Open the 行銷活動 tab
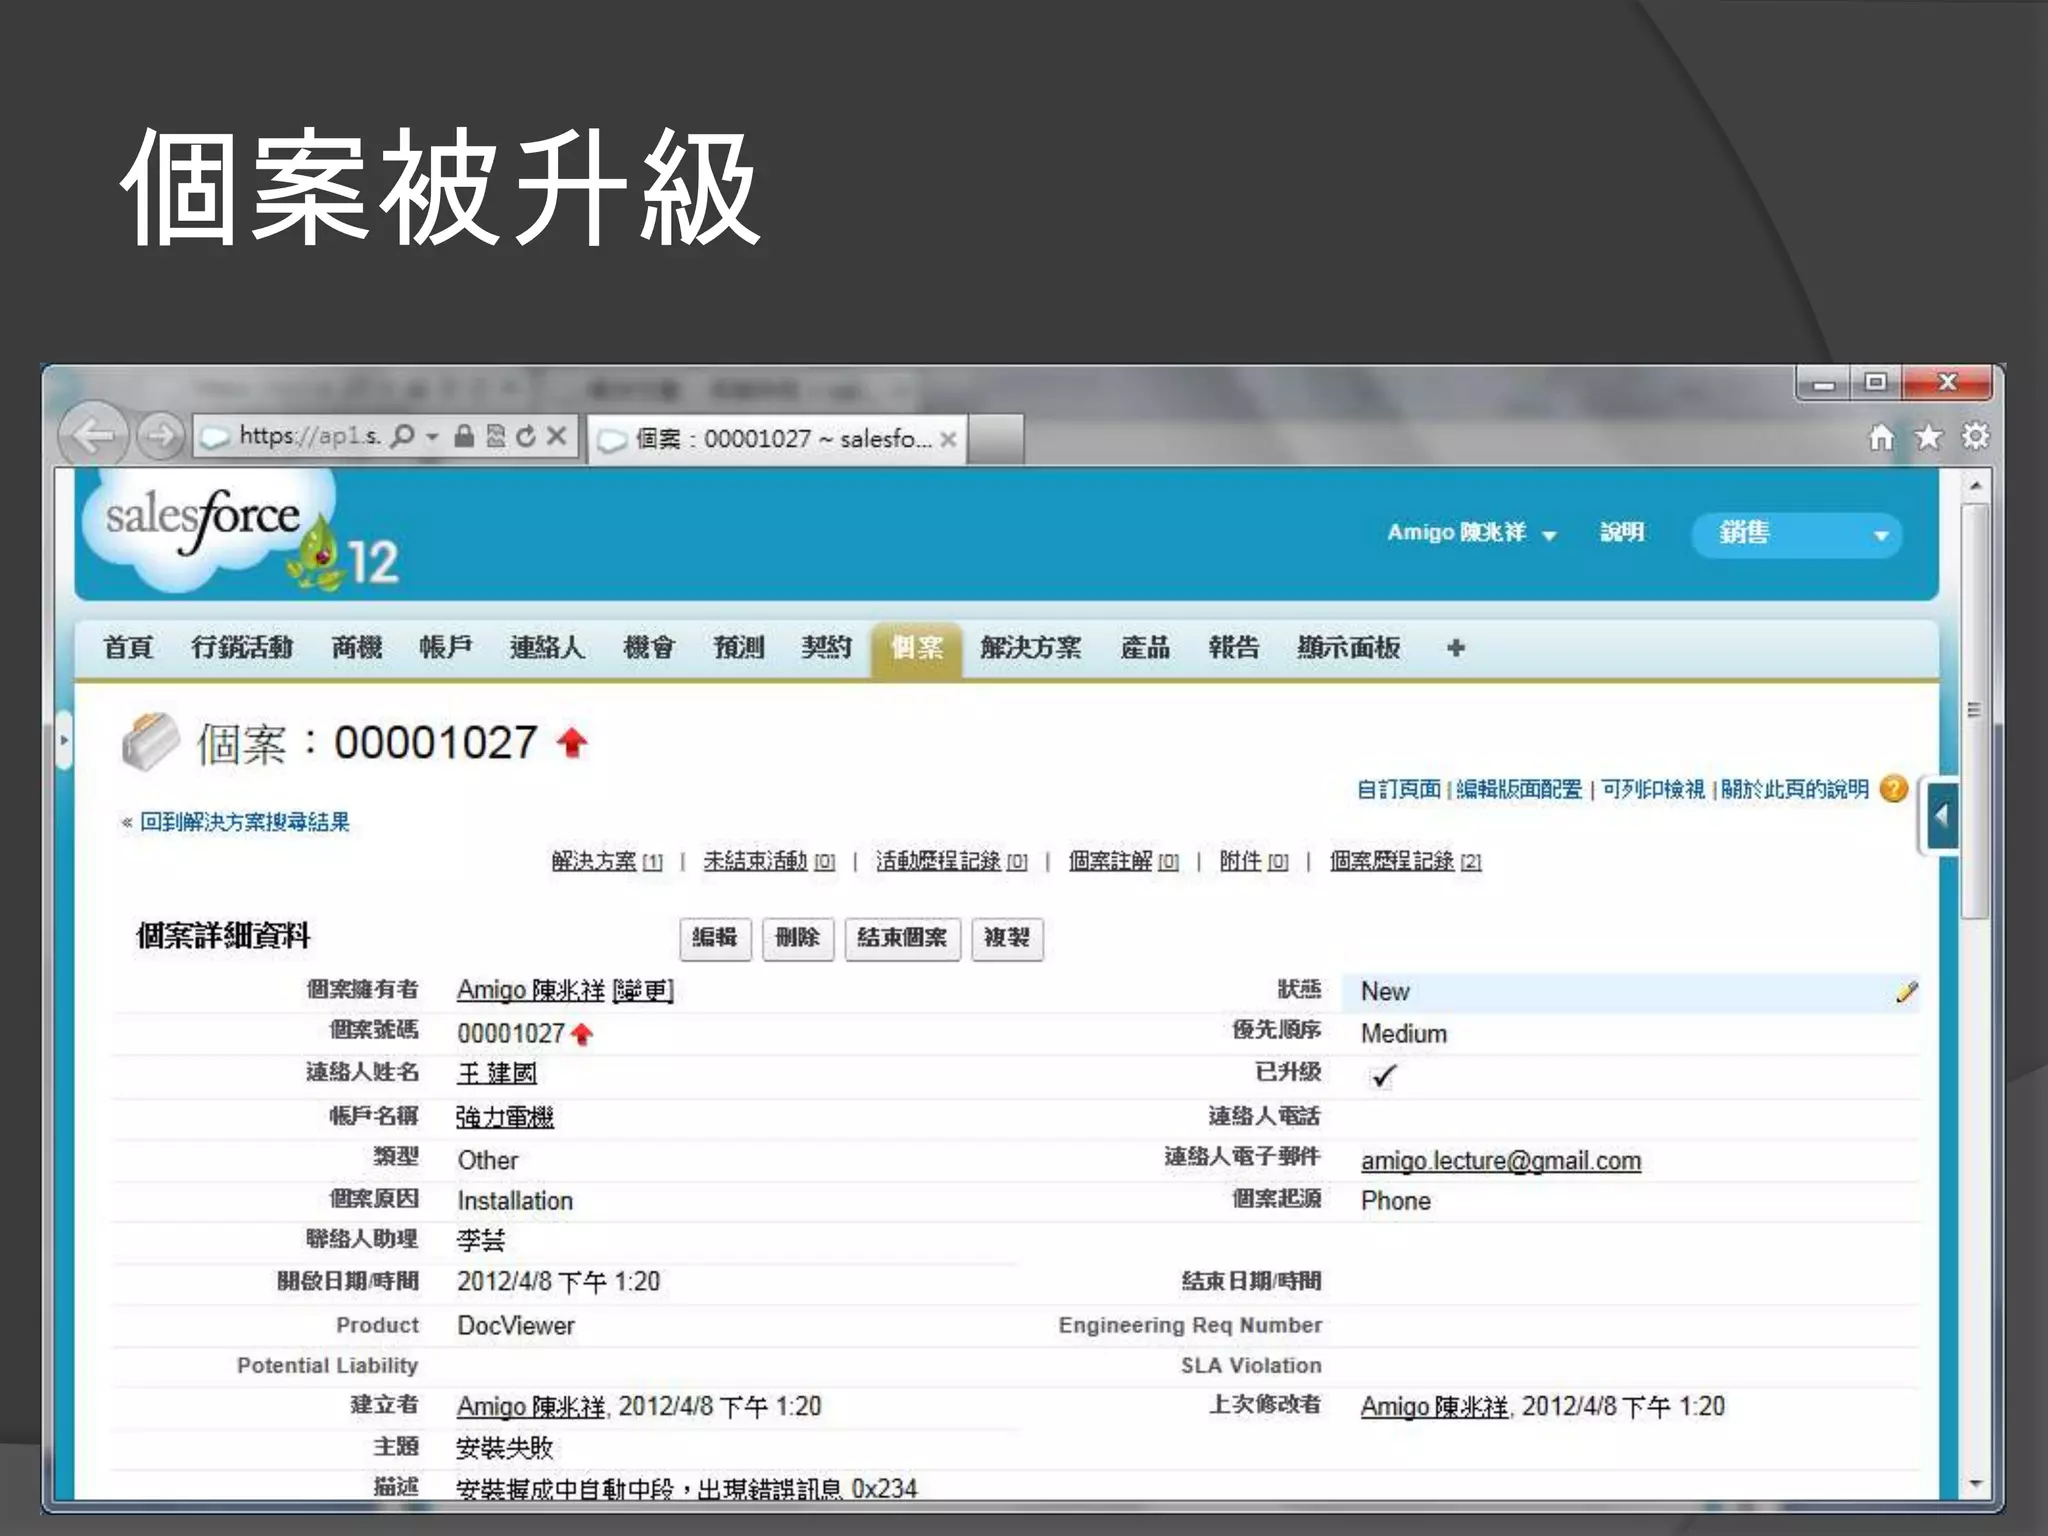 (242, 648)
